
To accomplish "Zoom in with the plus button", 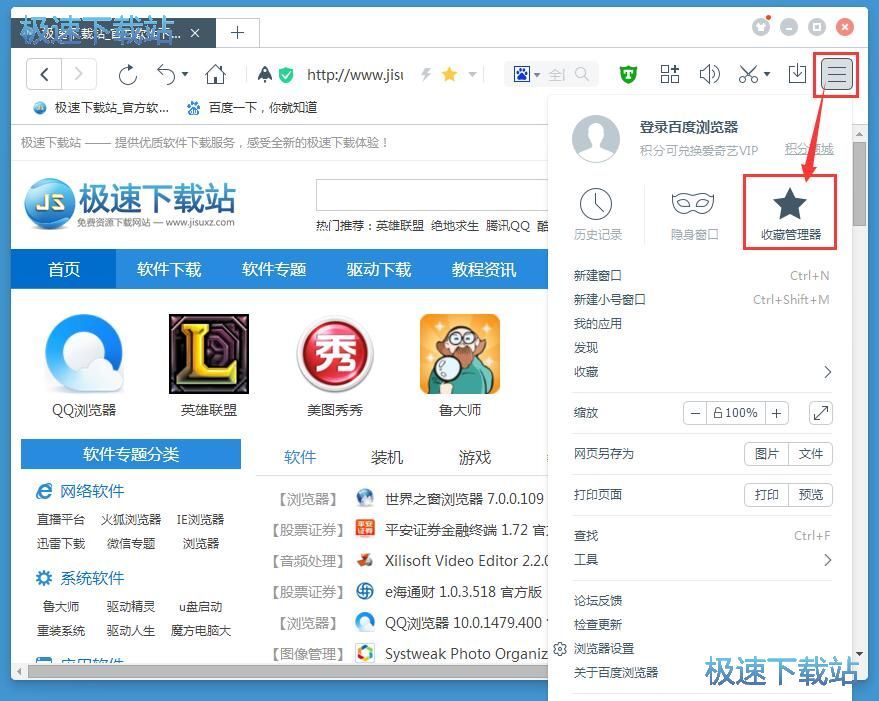I will [776, 413].
